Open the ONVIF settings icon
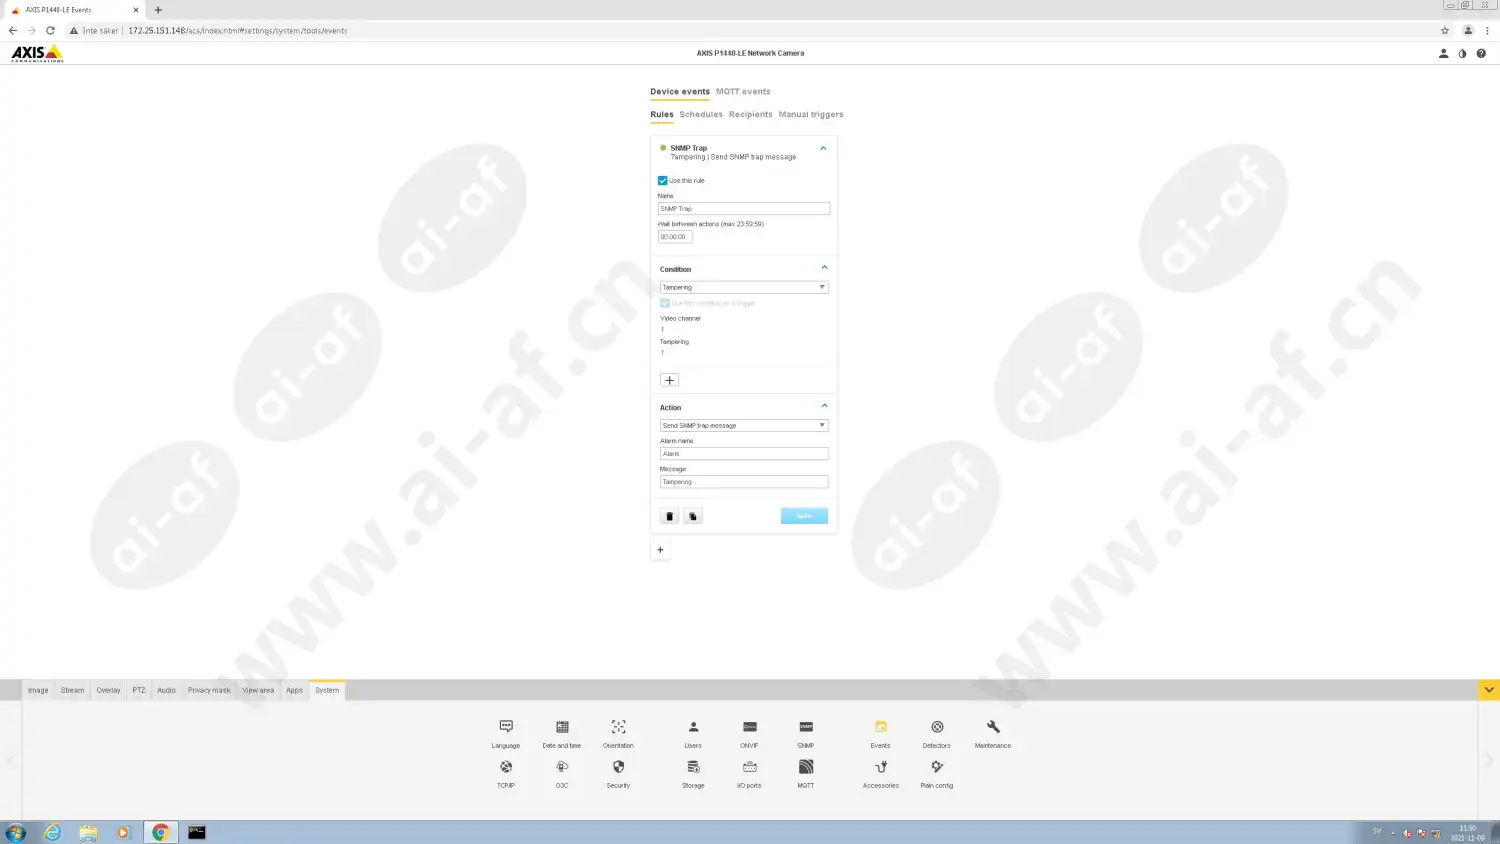This screenshot has width=1500, height=844. click(x=749, y=727)
